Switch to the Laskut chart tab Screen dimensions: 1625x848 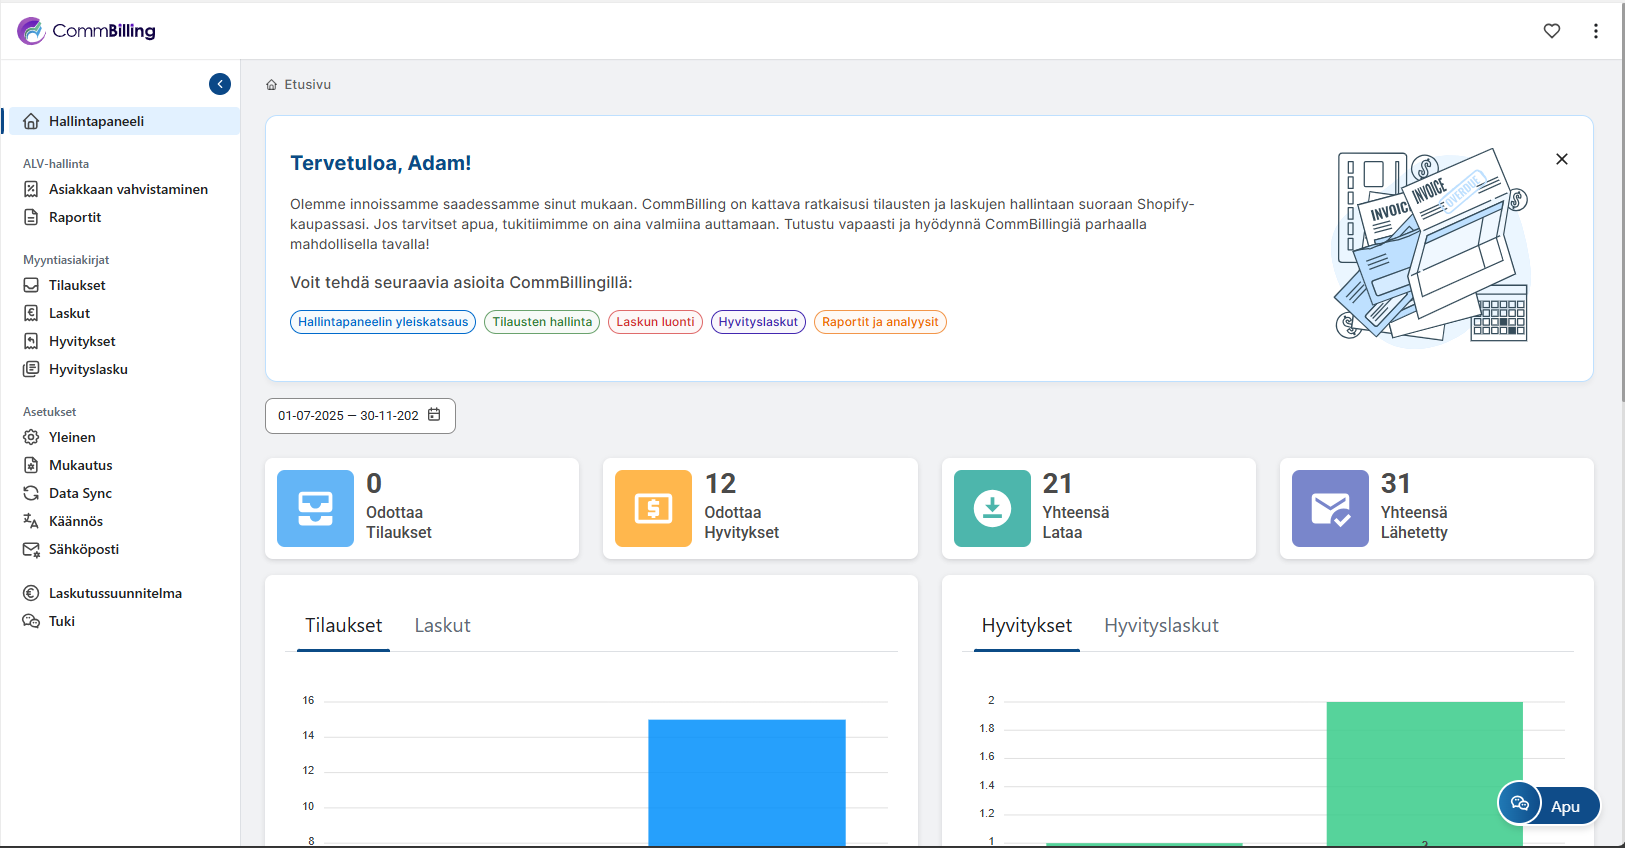pos(442,626)
